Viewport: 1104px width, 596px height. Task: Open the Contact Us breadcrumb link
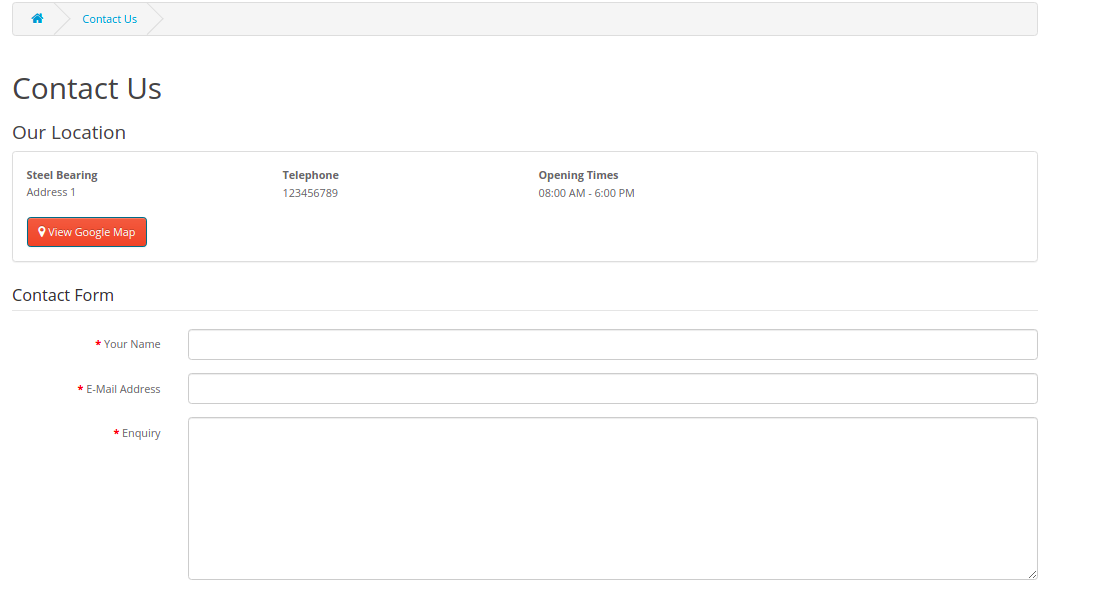(109, 19)
